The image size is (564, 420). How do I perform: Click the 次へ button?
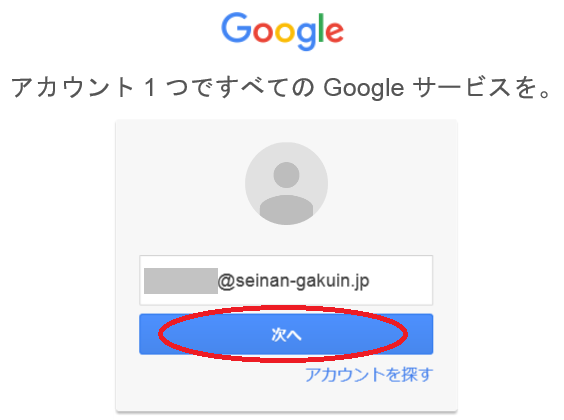[x=286, y=334]
